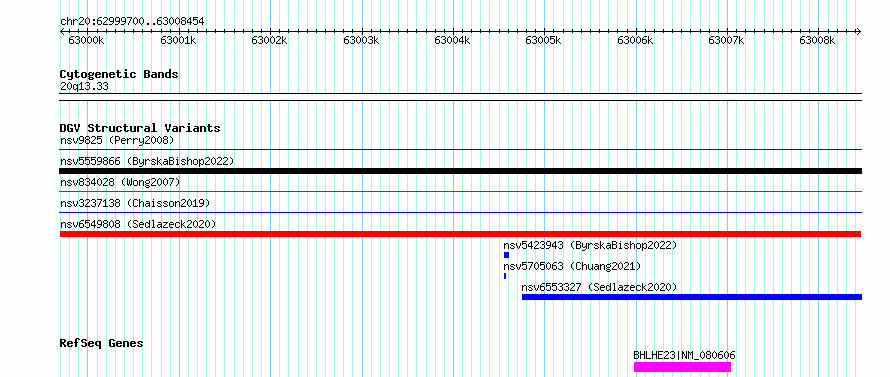Open nsv3237138 (Chaisson2019) variant label
Image resolution: width=890 pixels, height=377 pixels.
click(x=135, y=203)
